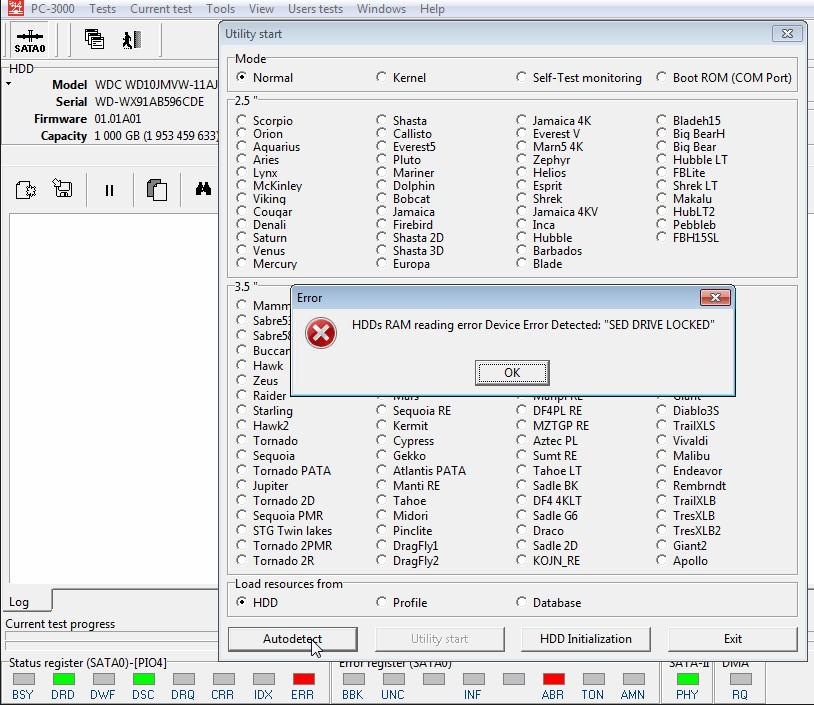
Task: Click the serial WD-WX91AB596CDE text
Action: pos(149,102)
